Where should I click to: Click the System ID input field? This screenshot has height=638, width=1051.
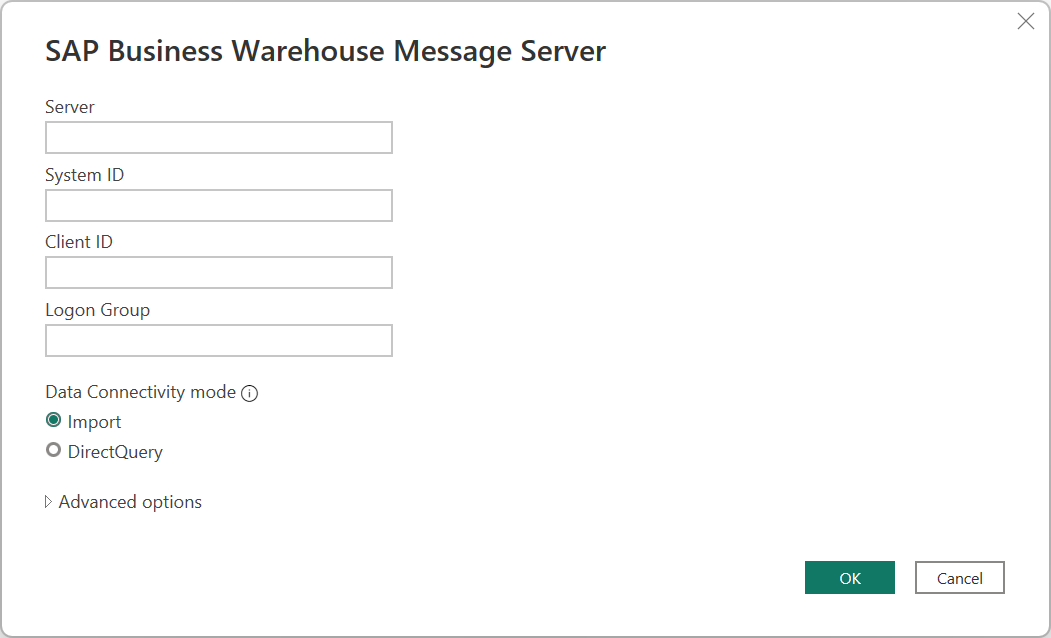coord(218,205)
